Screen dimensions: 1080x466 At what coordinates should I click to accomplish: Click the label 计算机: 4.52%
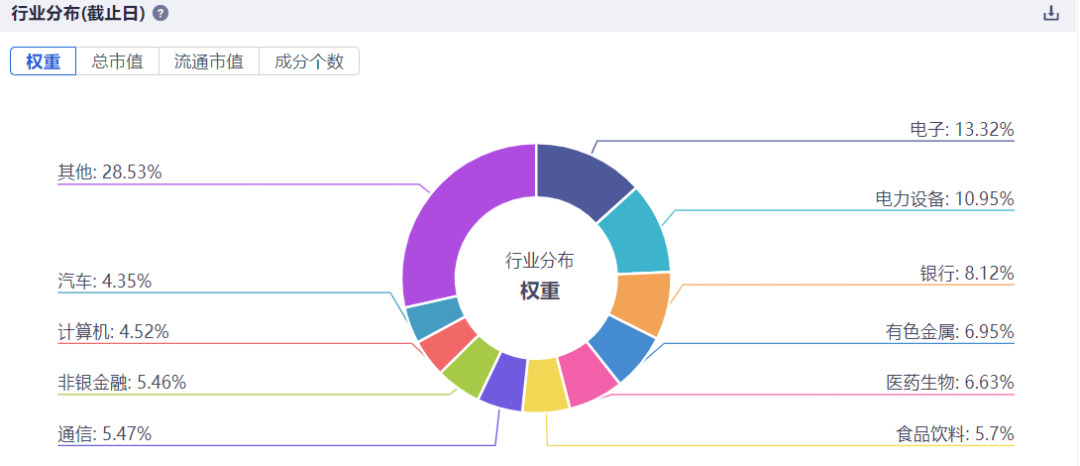coord(114,332)
